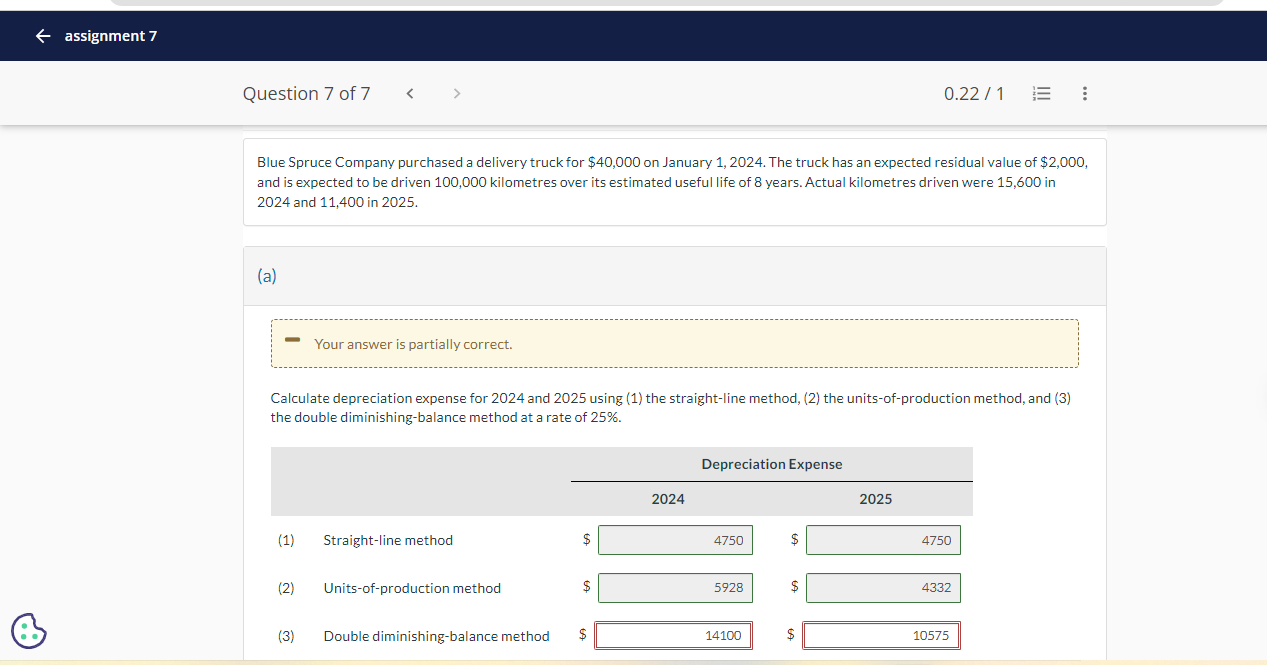The image size is (1267, 665).
Task: Go back using the arrow beside assignment 7
Action: pyautogui.click(x=42, y=36)
